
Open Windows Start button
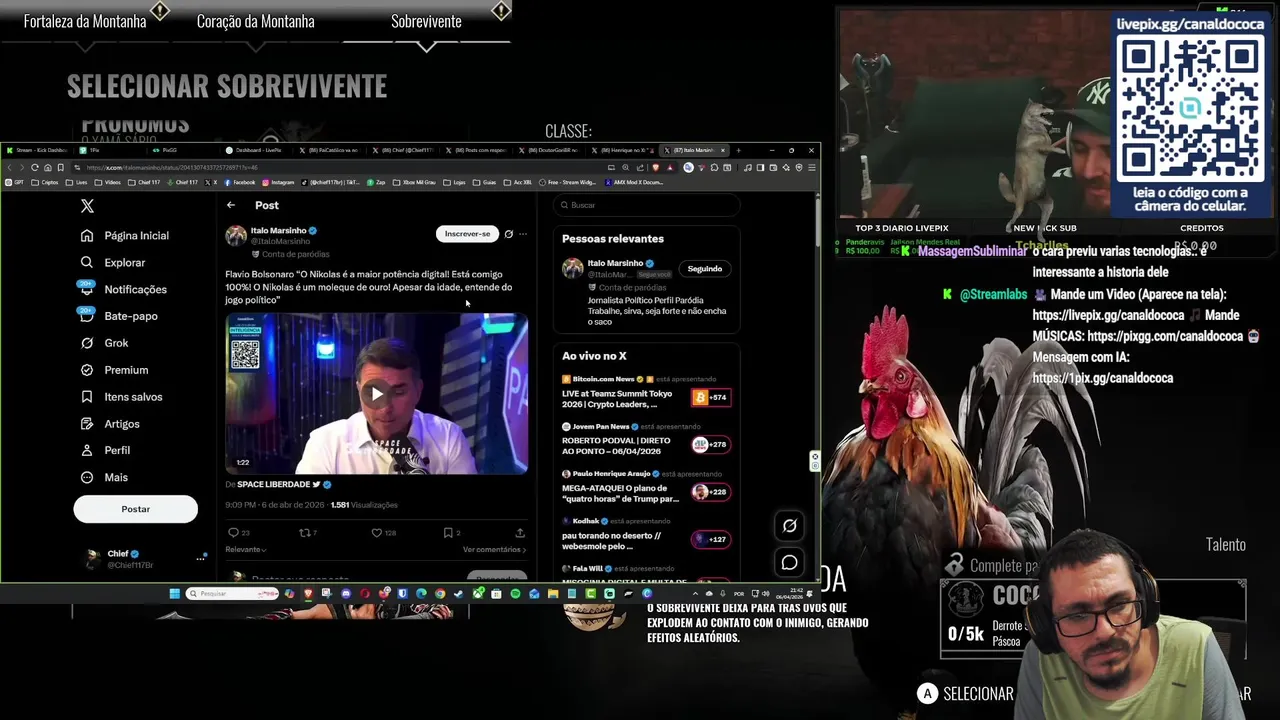[x=174, y=593]
